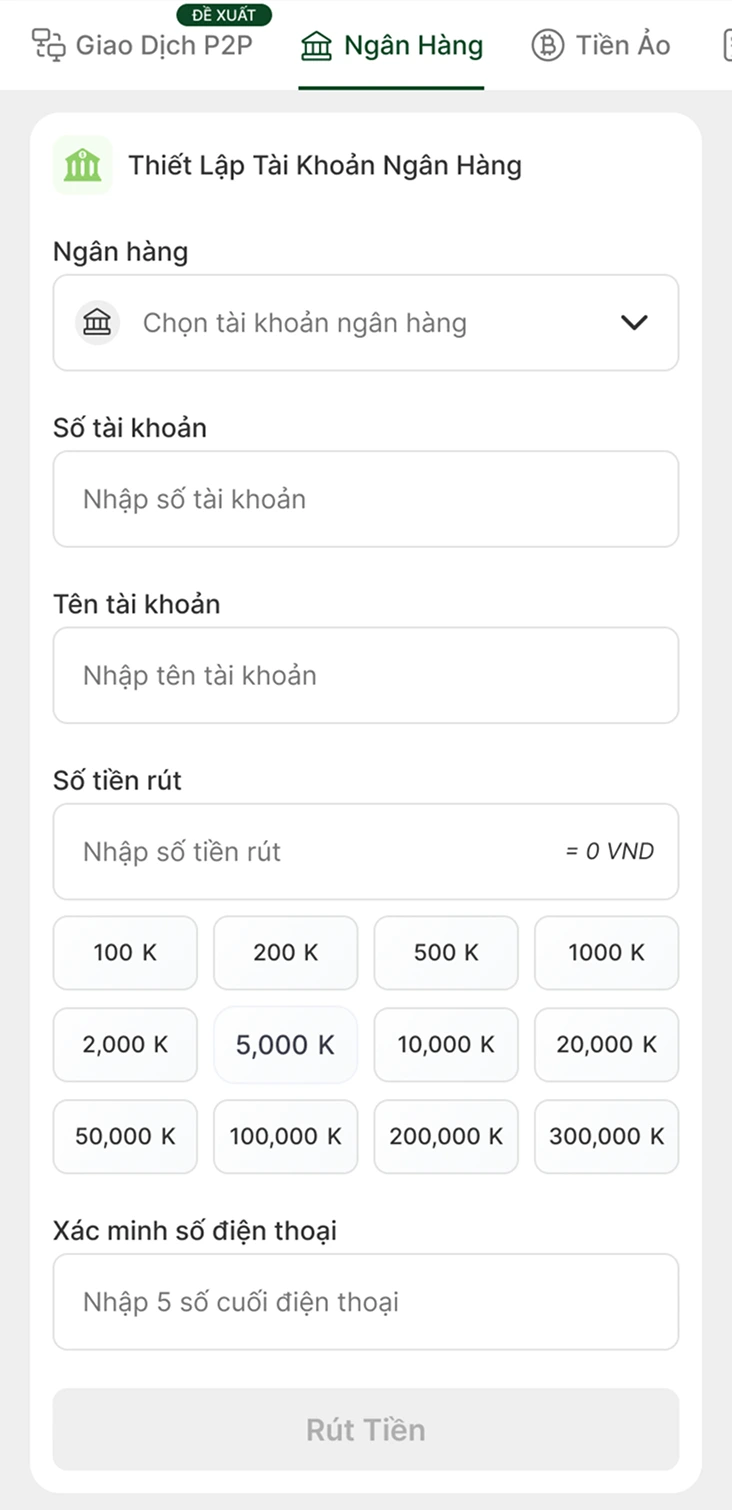Click the bank icon inside the Ngân hàng dropdown

[x=98, y=323]
